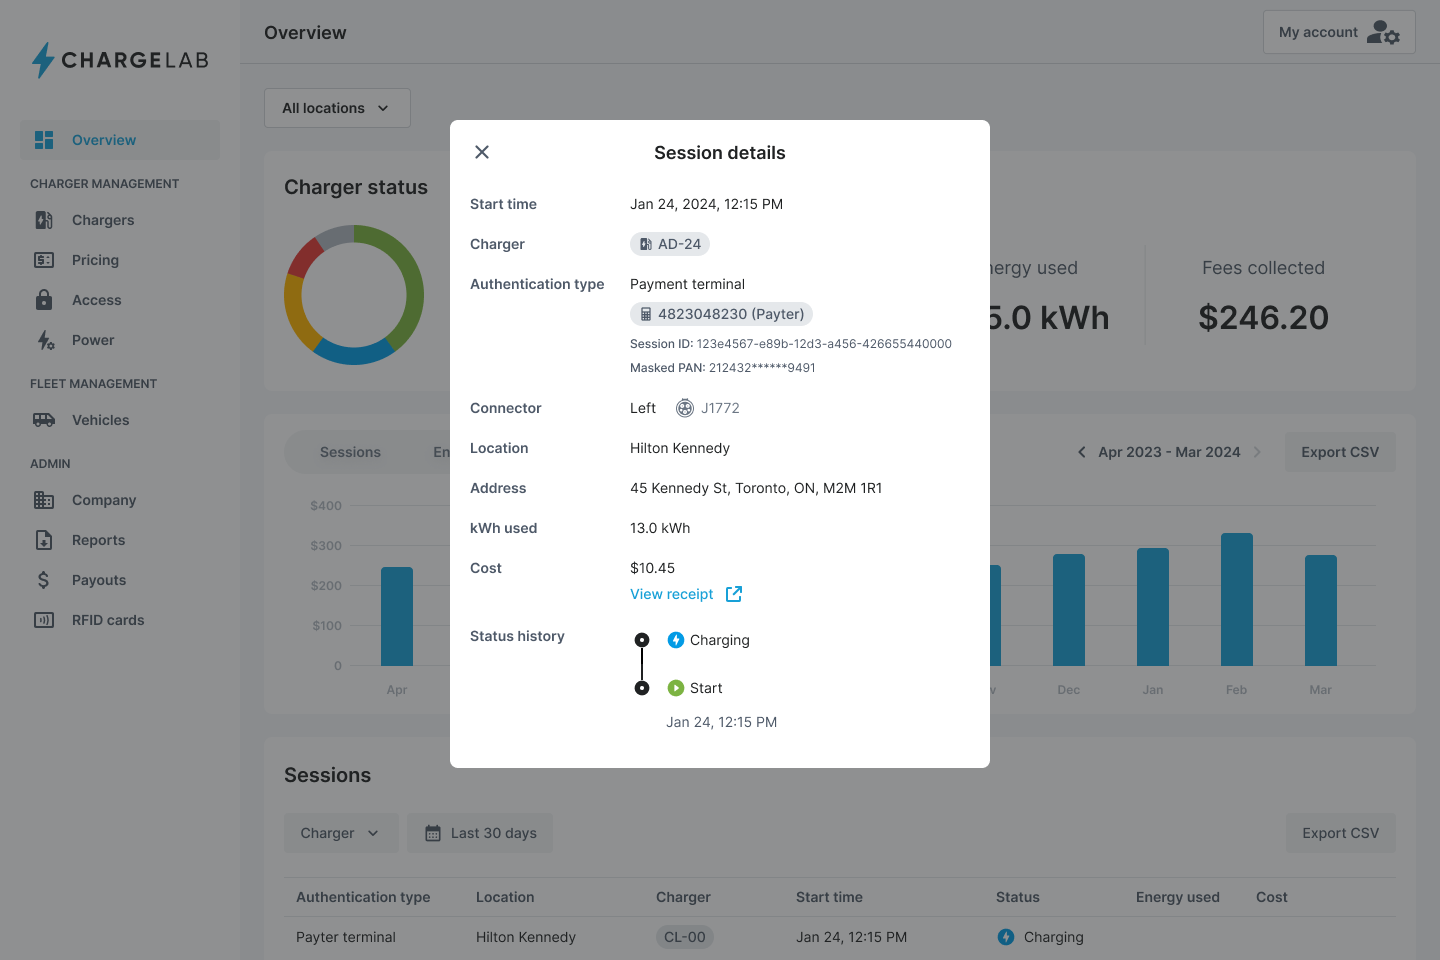This screenshot has height=960, width=1440.
Task: Click the 13.0 kWh value
Action: [660, 528]
